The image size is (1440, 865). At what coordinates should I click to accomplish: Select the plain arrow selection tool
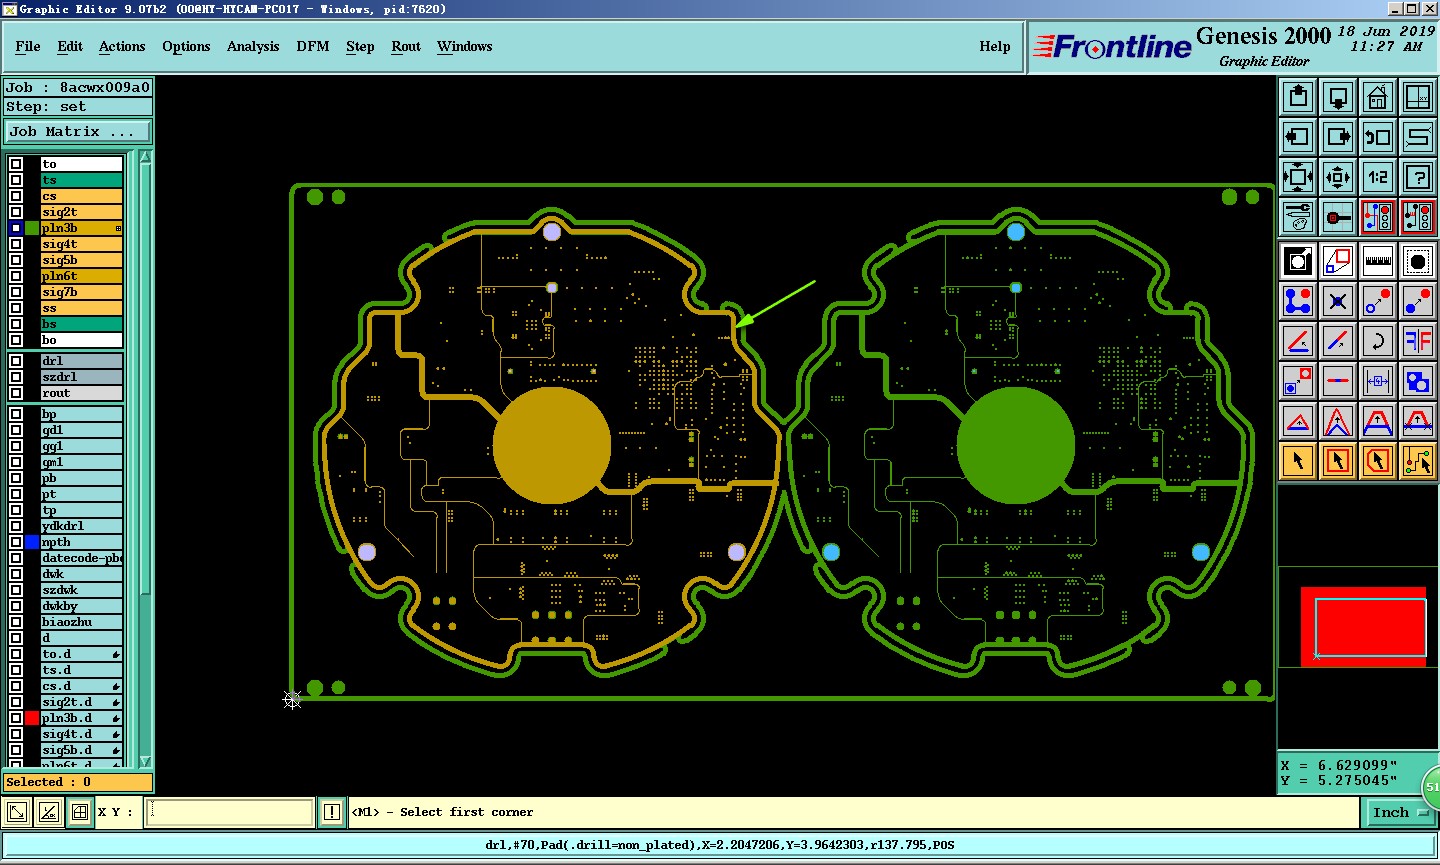pyautogui.click(x=1298, y=461)
